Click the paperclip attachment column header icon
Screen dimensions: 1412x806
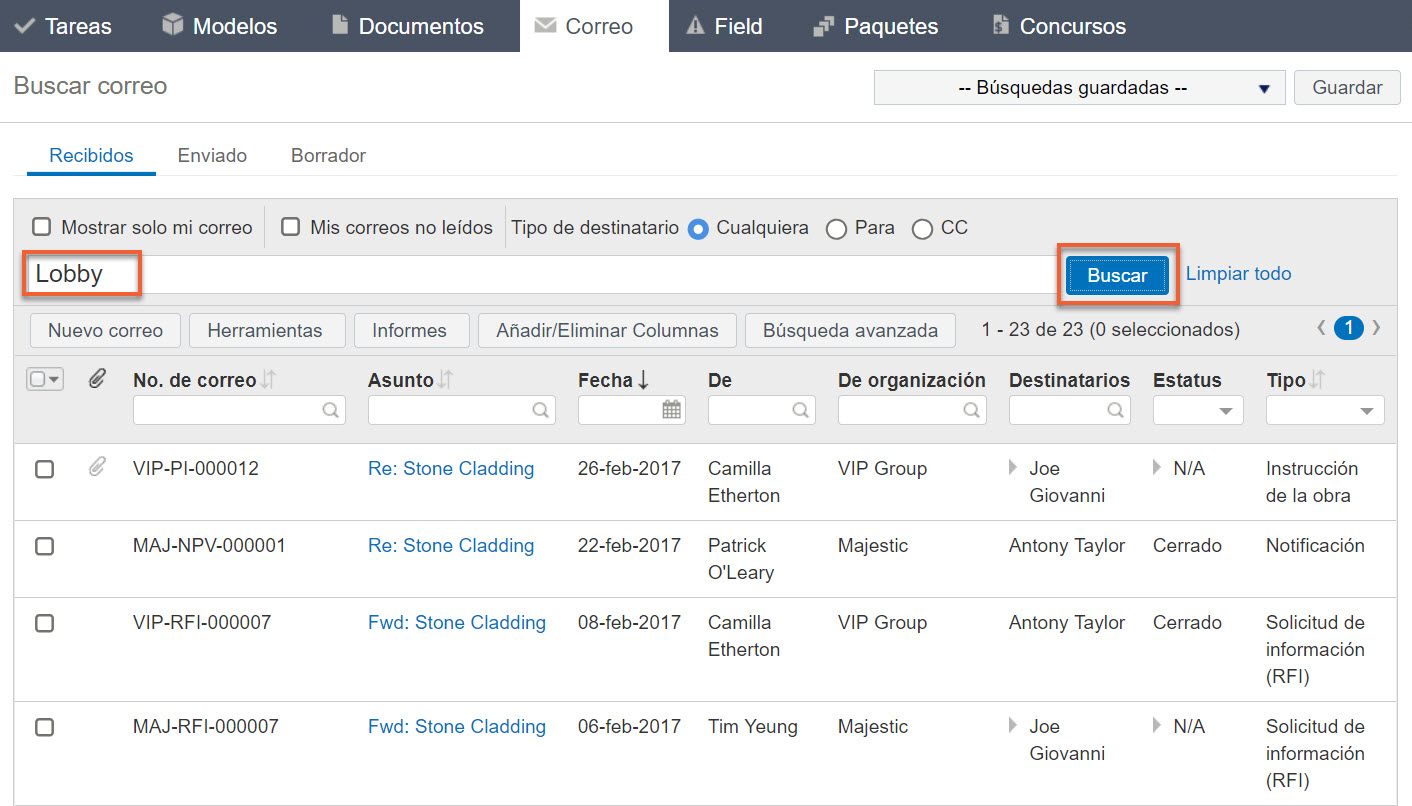coord(97,379)
